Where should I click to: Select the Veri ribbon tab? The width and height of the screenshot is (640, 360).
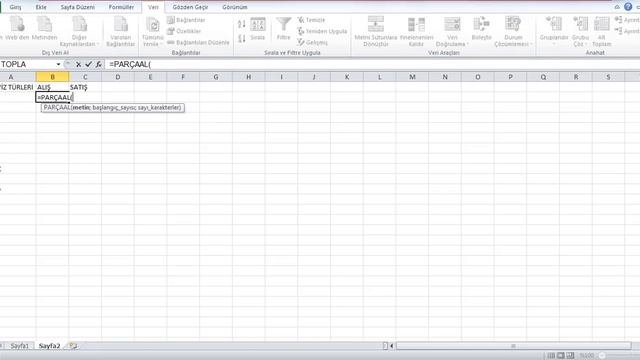click(153, 7)
